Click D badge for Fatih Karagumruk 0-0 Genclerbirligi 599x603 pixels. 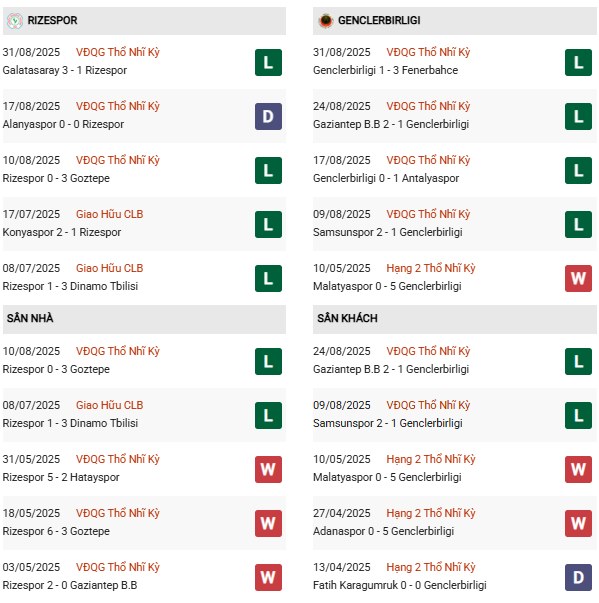click(x=578, y=577)
